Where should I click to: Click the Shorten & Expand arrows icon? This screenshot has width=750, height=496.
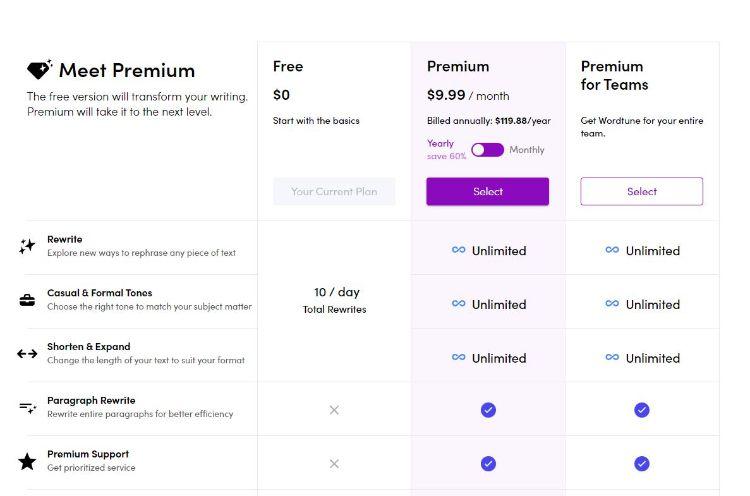pyautogui.click(x=27, y=354)
